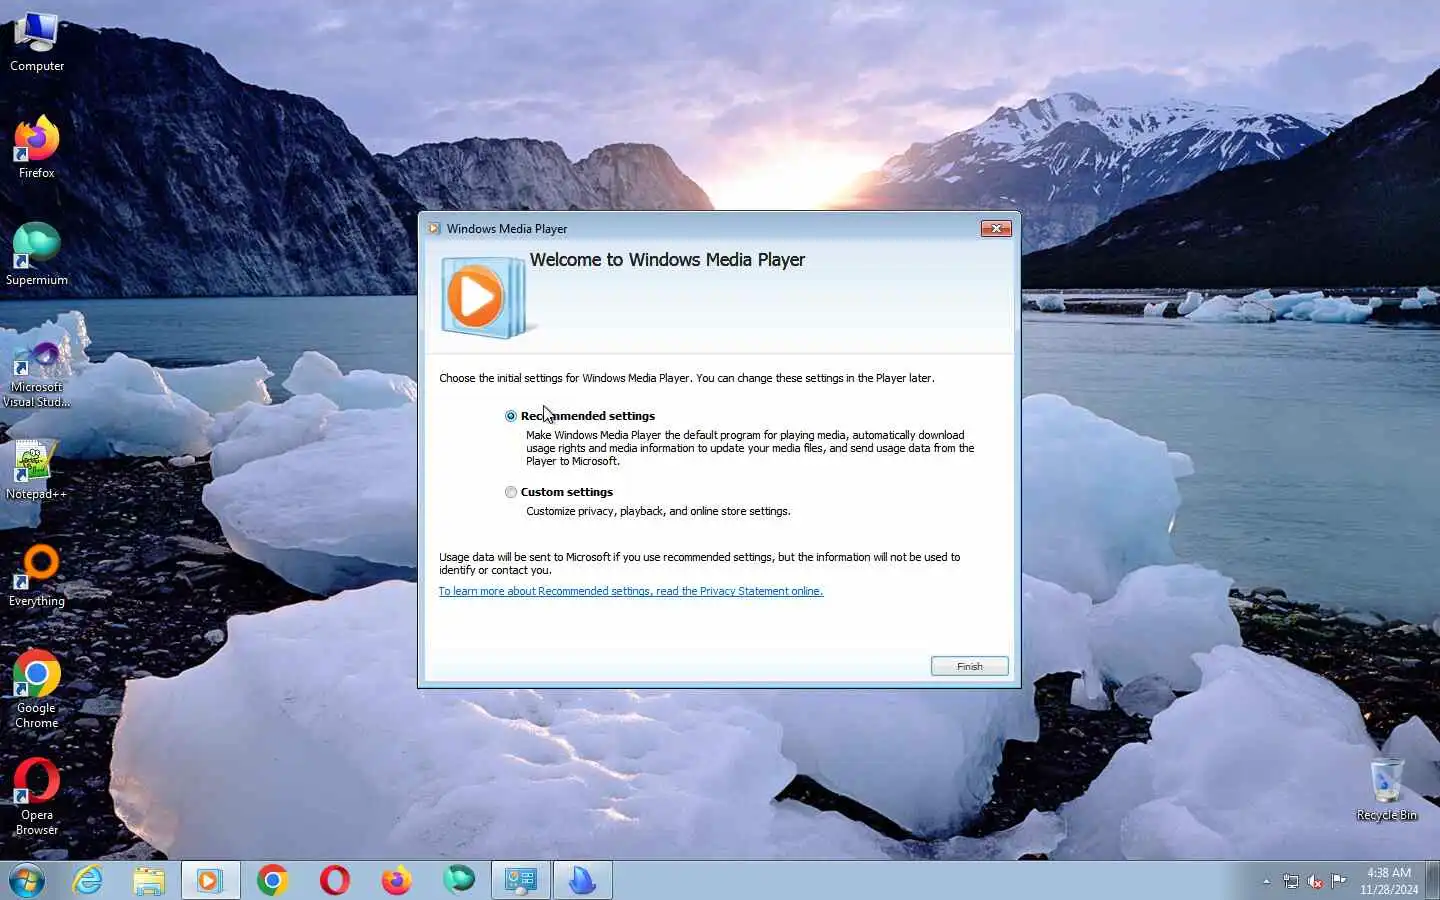Screen dimensions: 1440x900
Task: Show hidden tray icons arrow
Action: tap(1266, 881)
